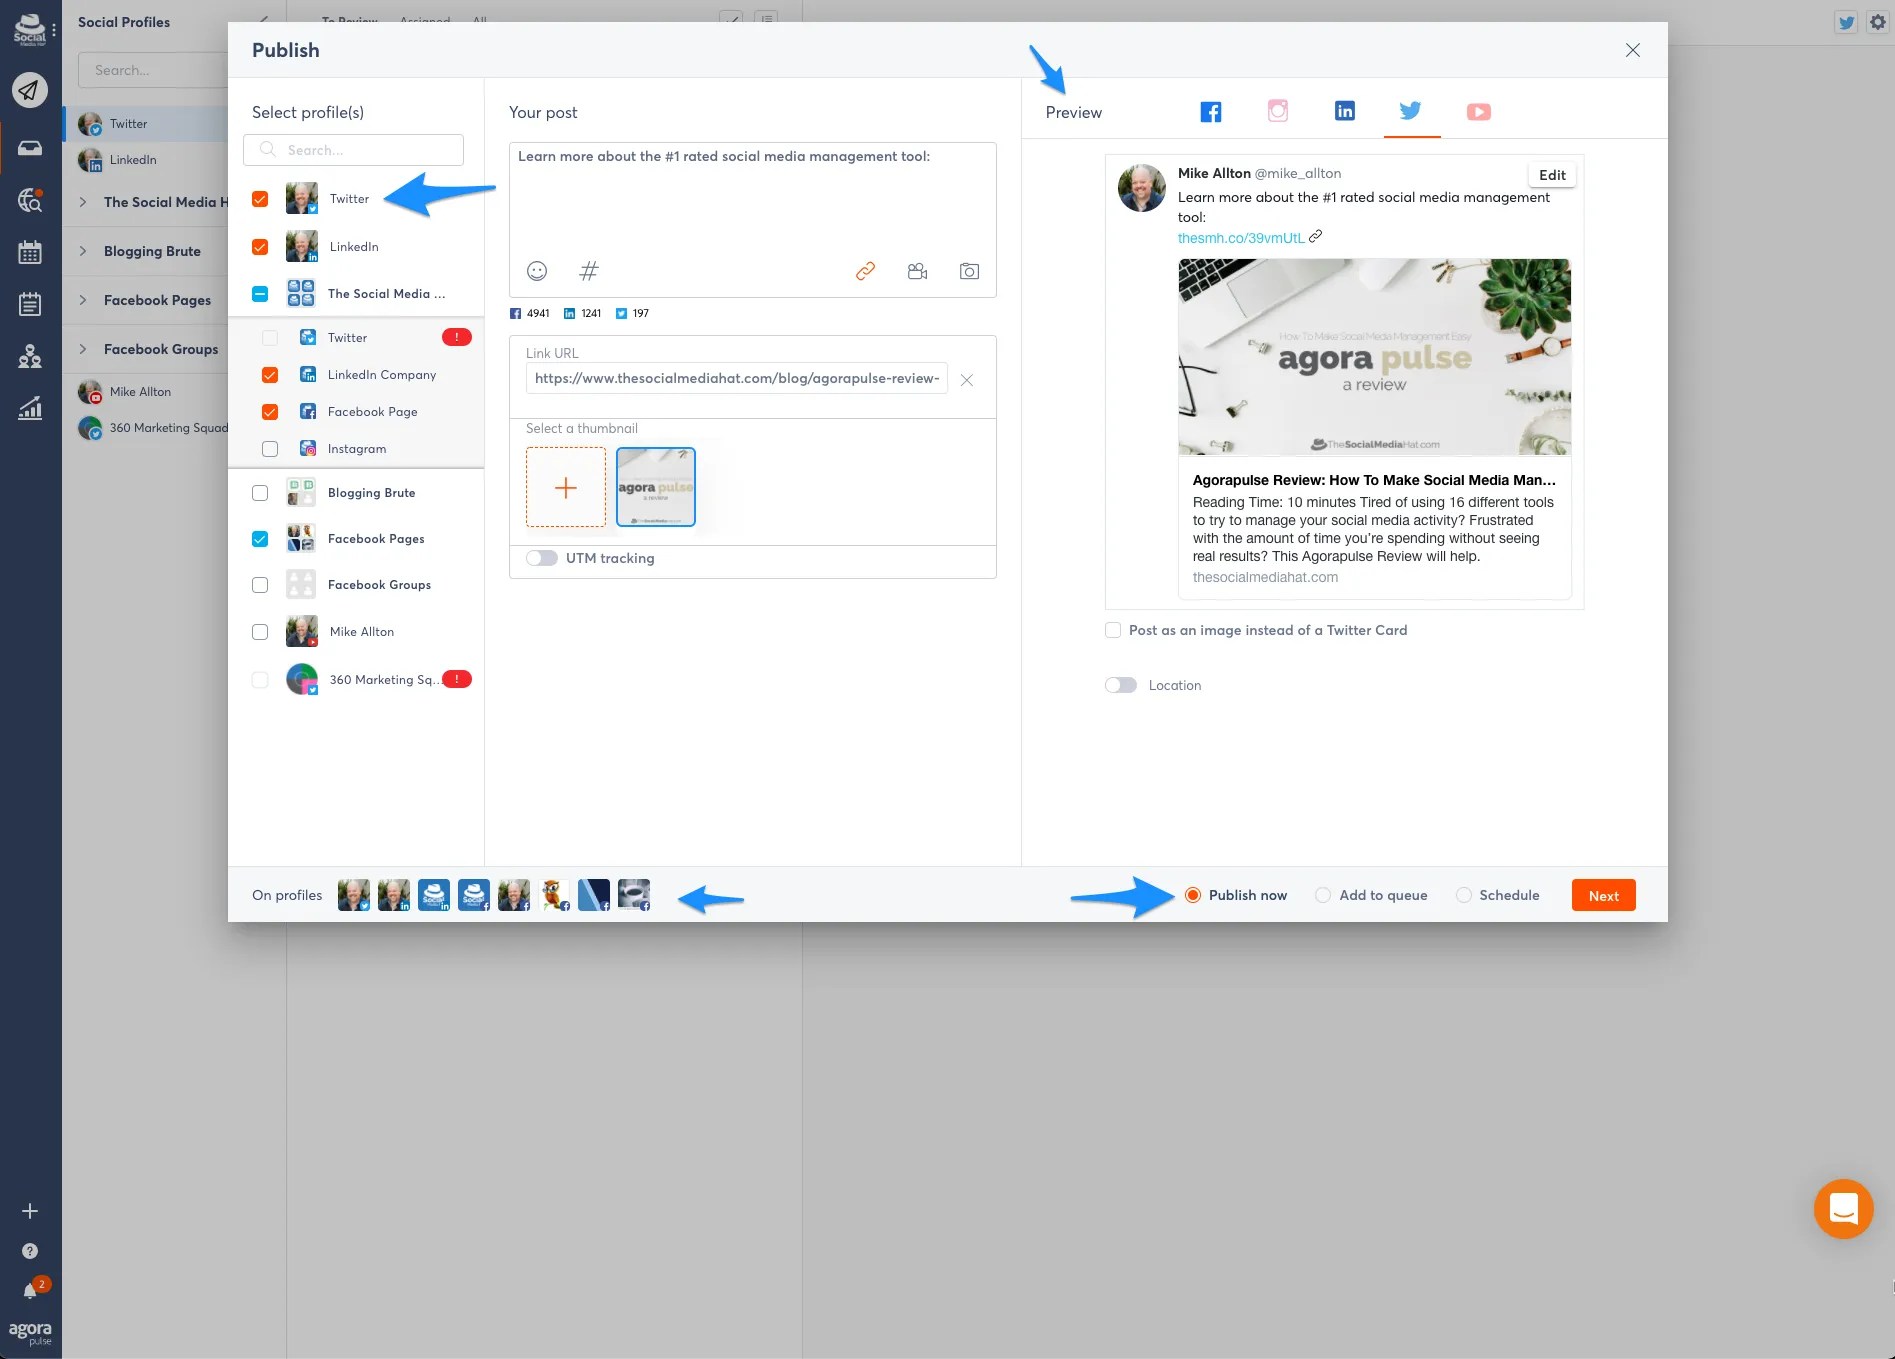Screen dimensions: 1895x1359
Task: Click the Twitter bird icon at top right
Action: (x=1846, y=22)
